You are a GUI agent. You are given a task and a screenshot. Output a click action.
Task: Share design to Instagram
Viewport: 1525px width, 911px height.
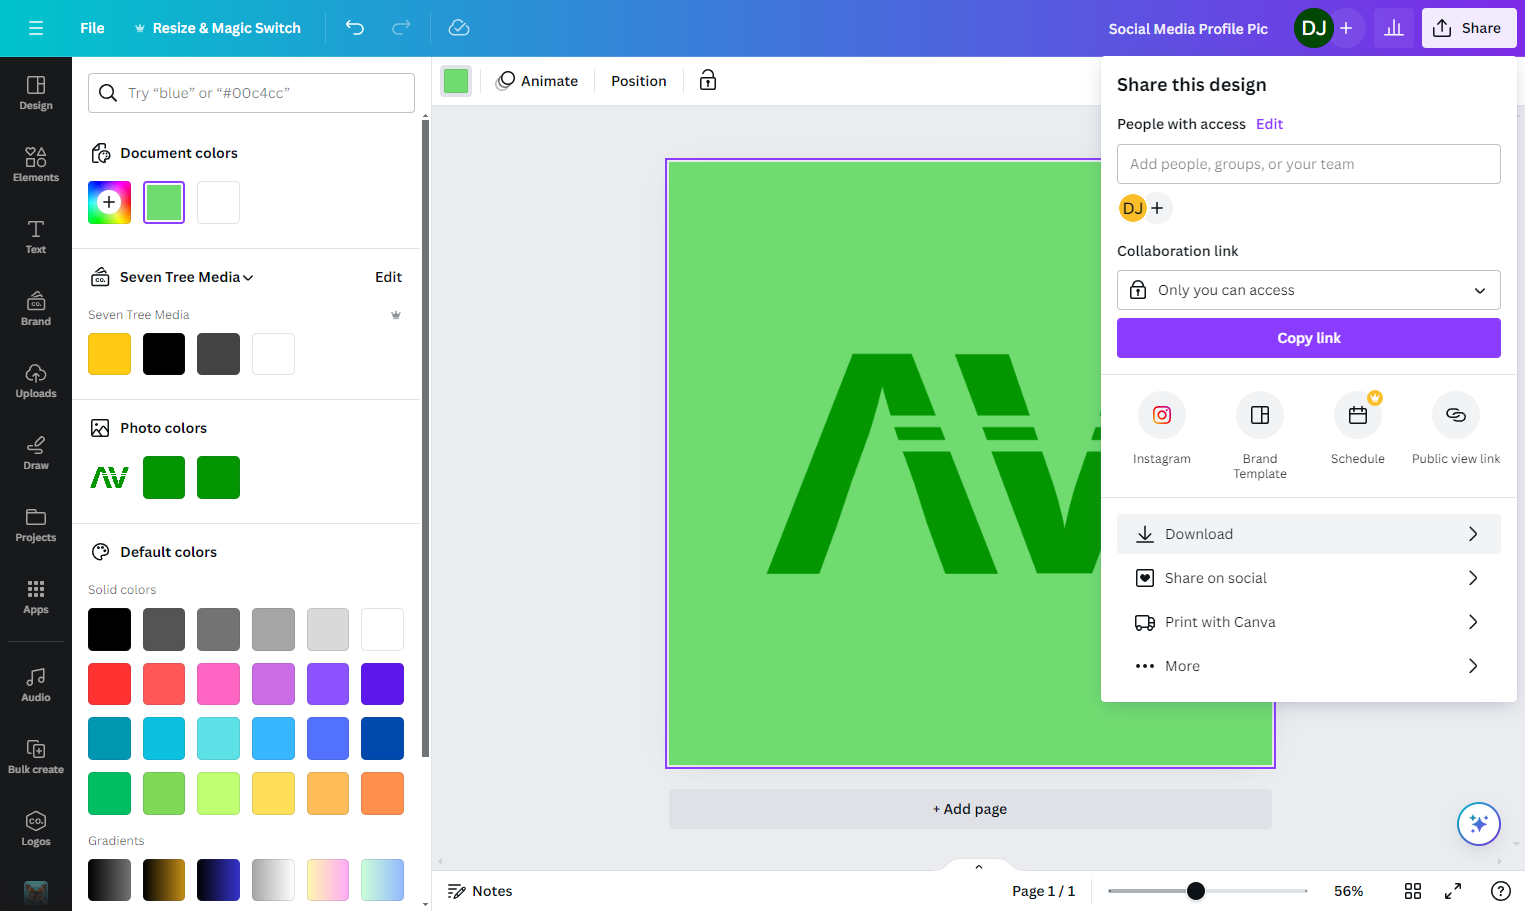click(x=1162, y=429)
